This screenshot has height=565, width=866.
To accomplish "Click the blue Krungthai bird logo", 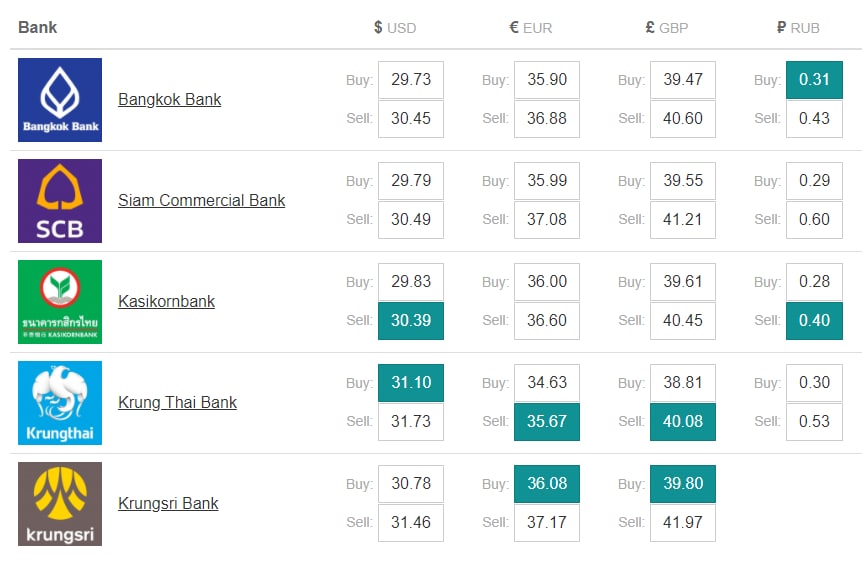I will pos(60,403).
